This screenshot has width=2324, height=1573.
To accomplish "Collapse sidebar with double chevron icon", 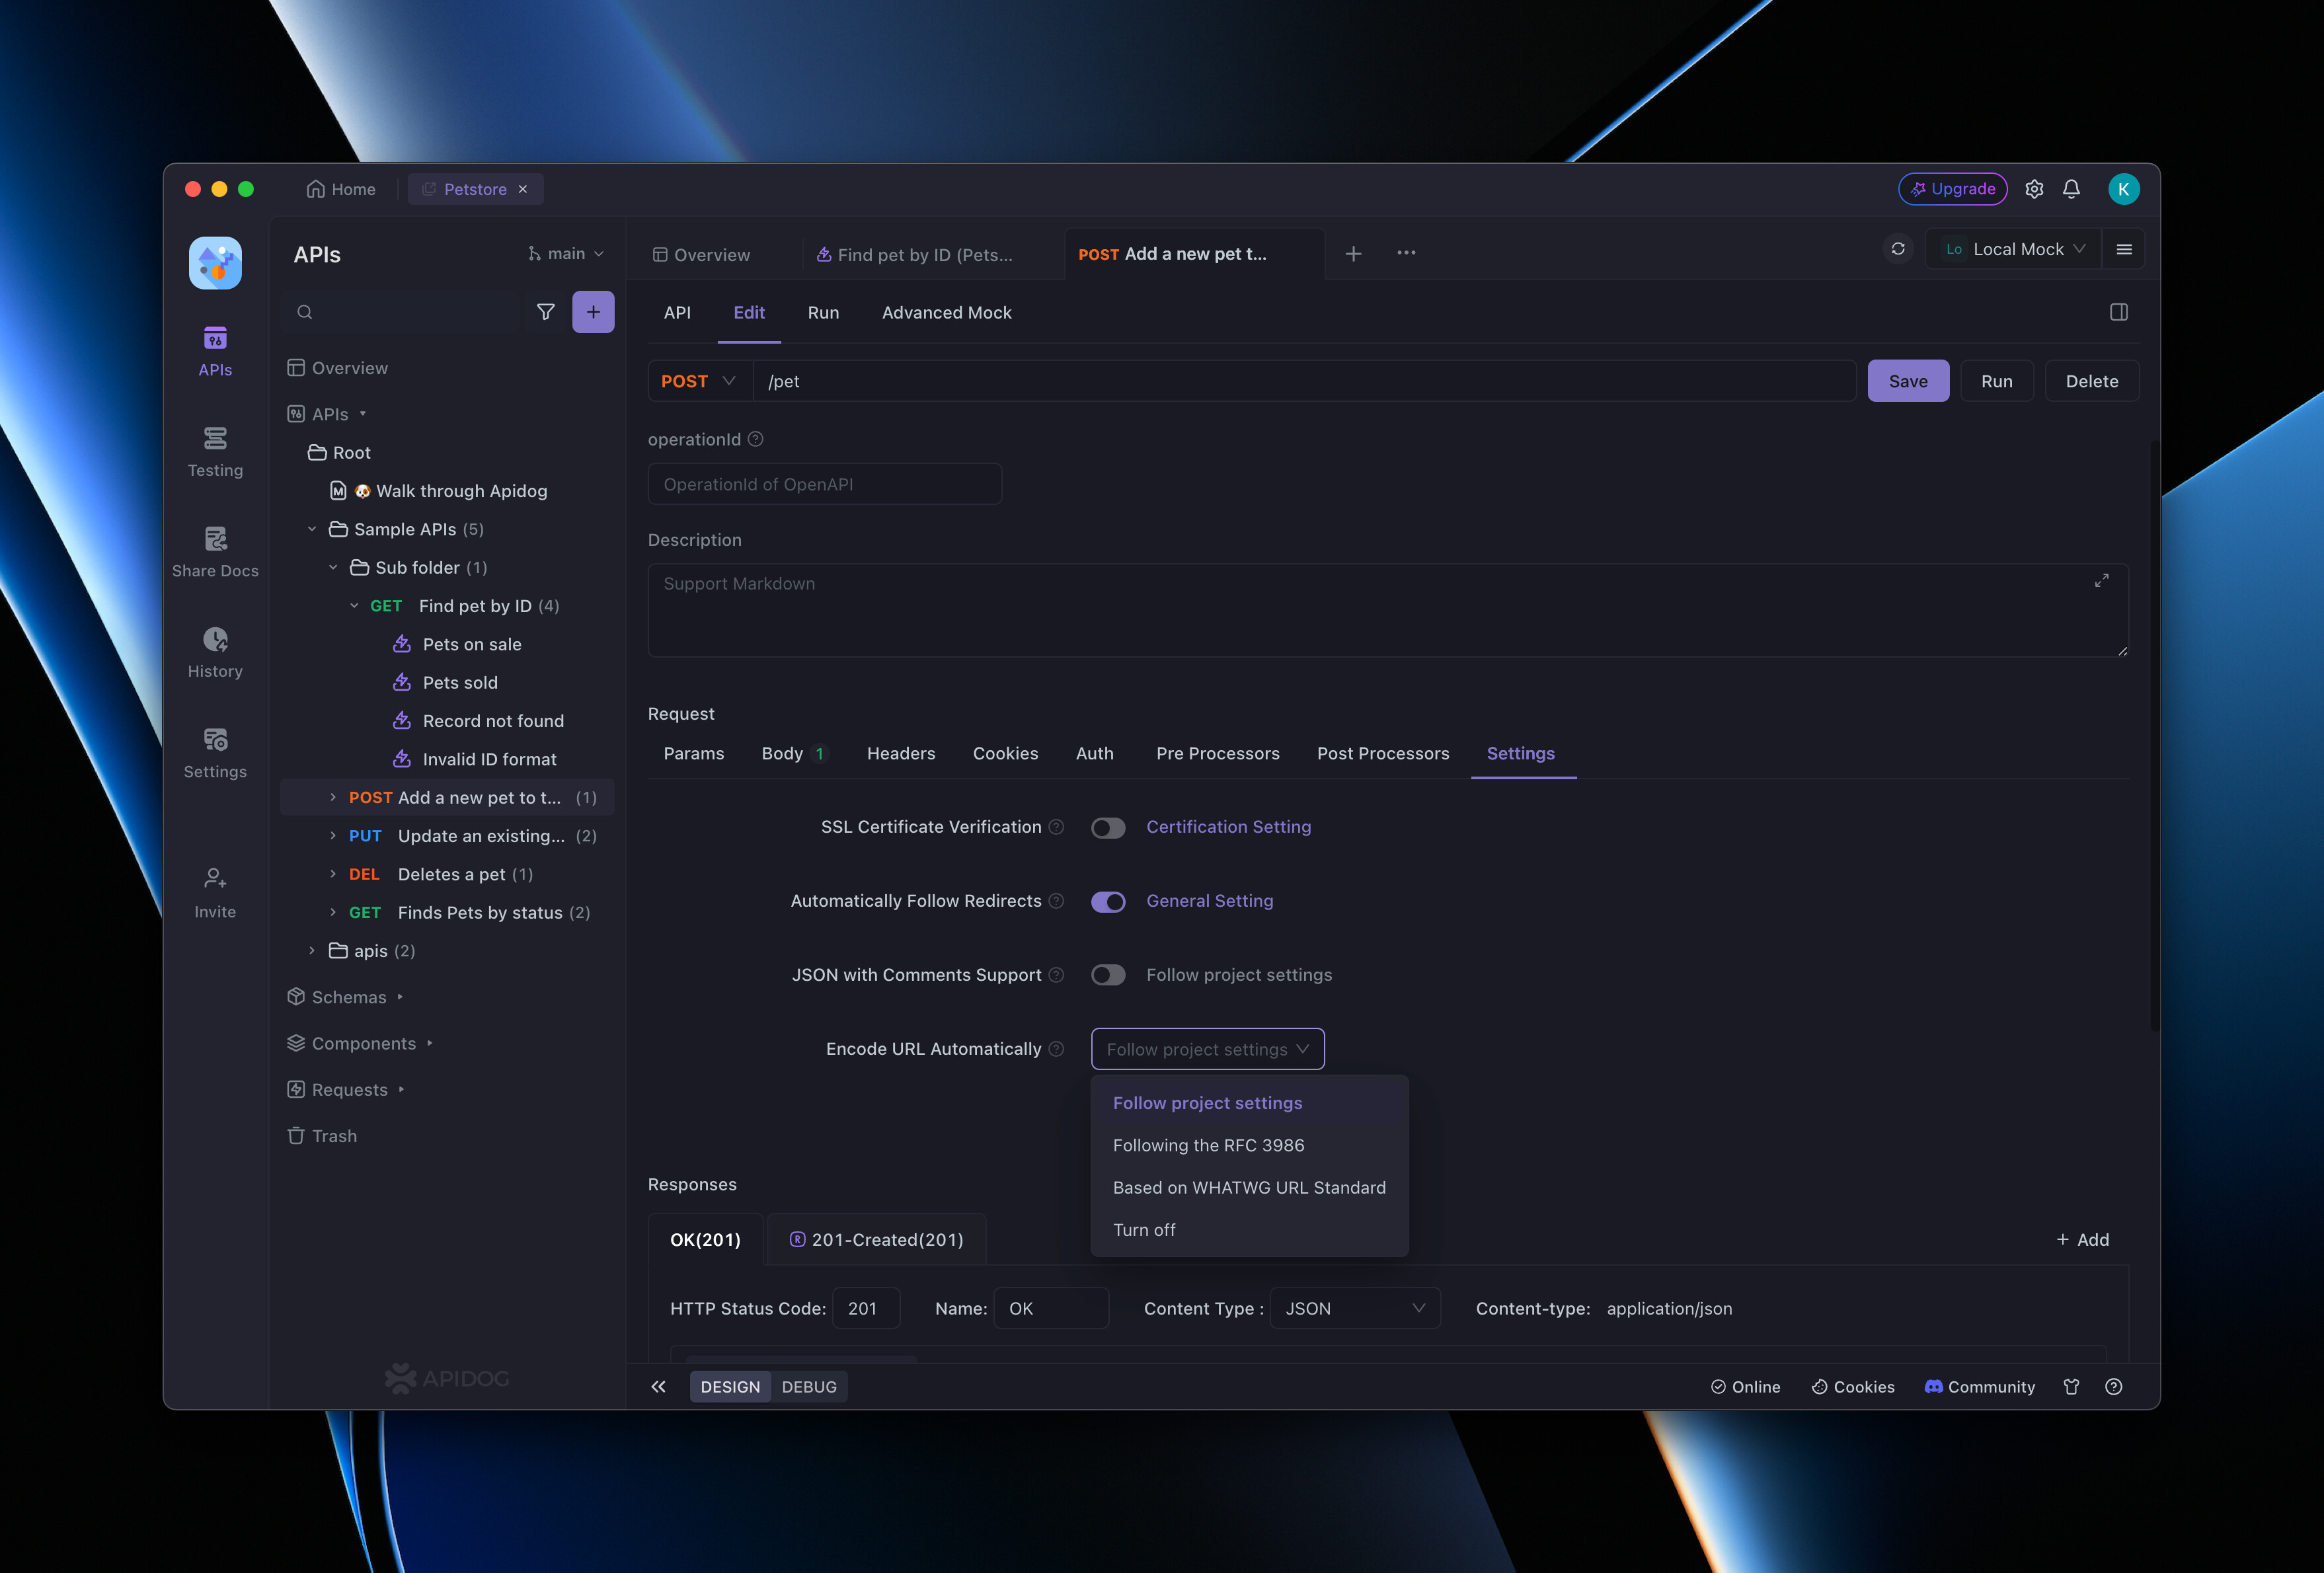I will [658, 1387].
